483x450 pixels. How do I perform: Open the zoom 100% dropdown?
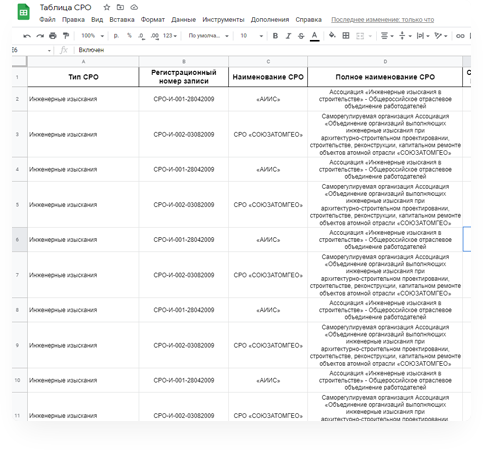click(x=93, y=36)
